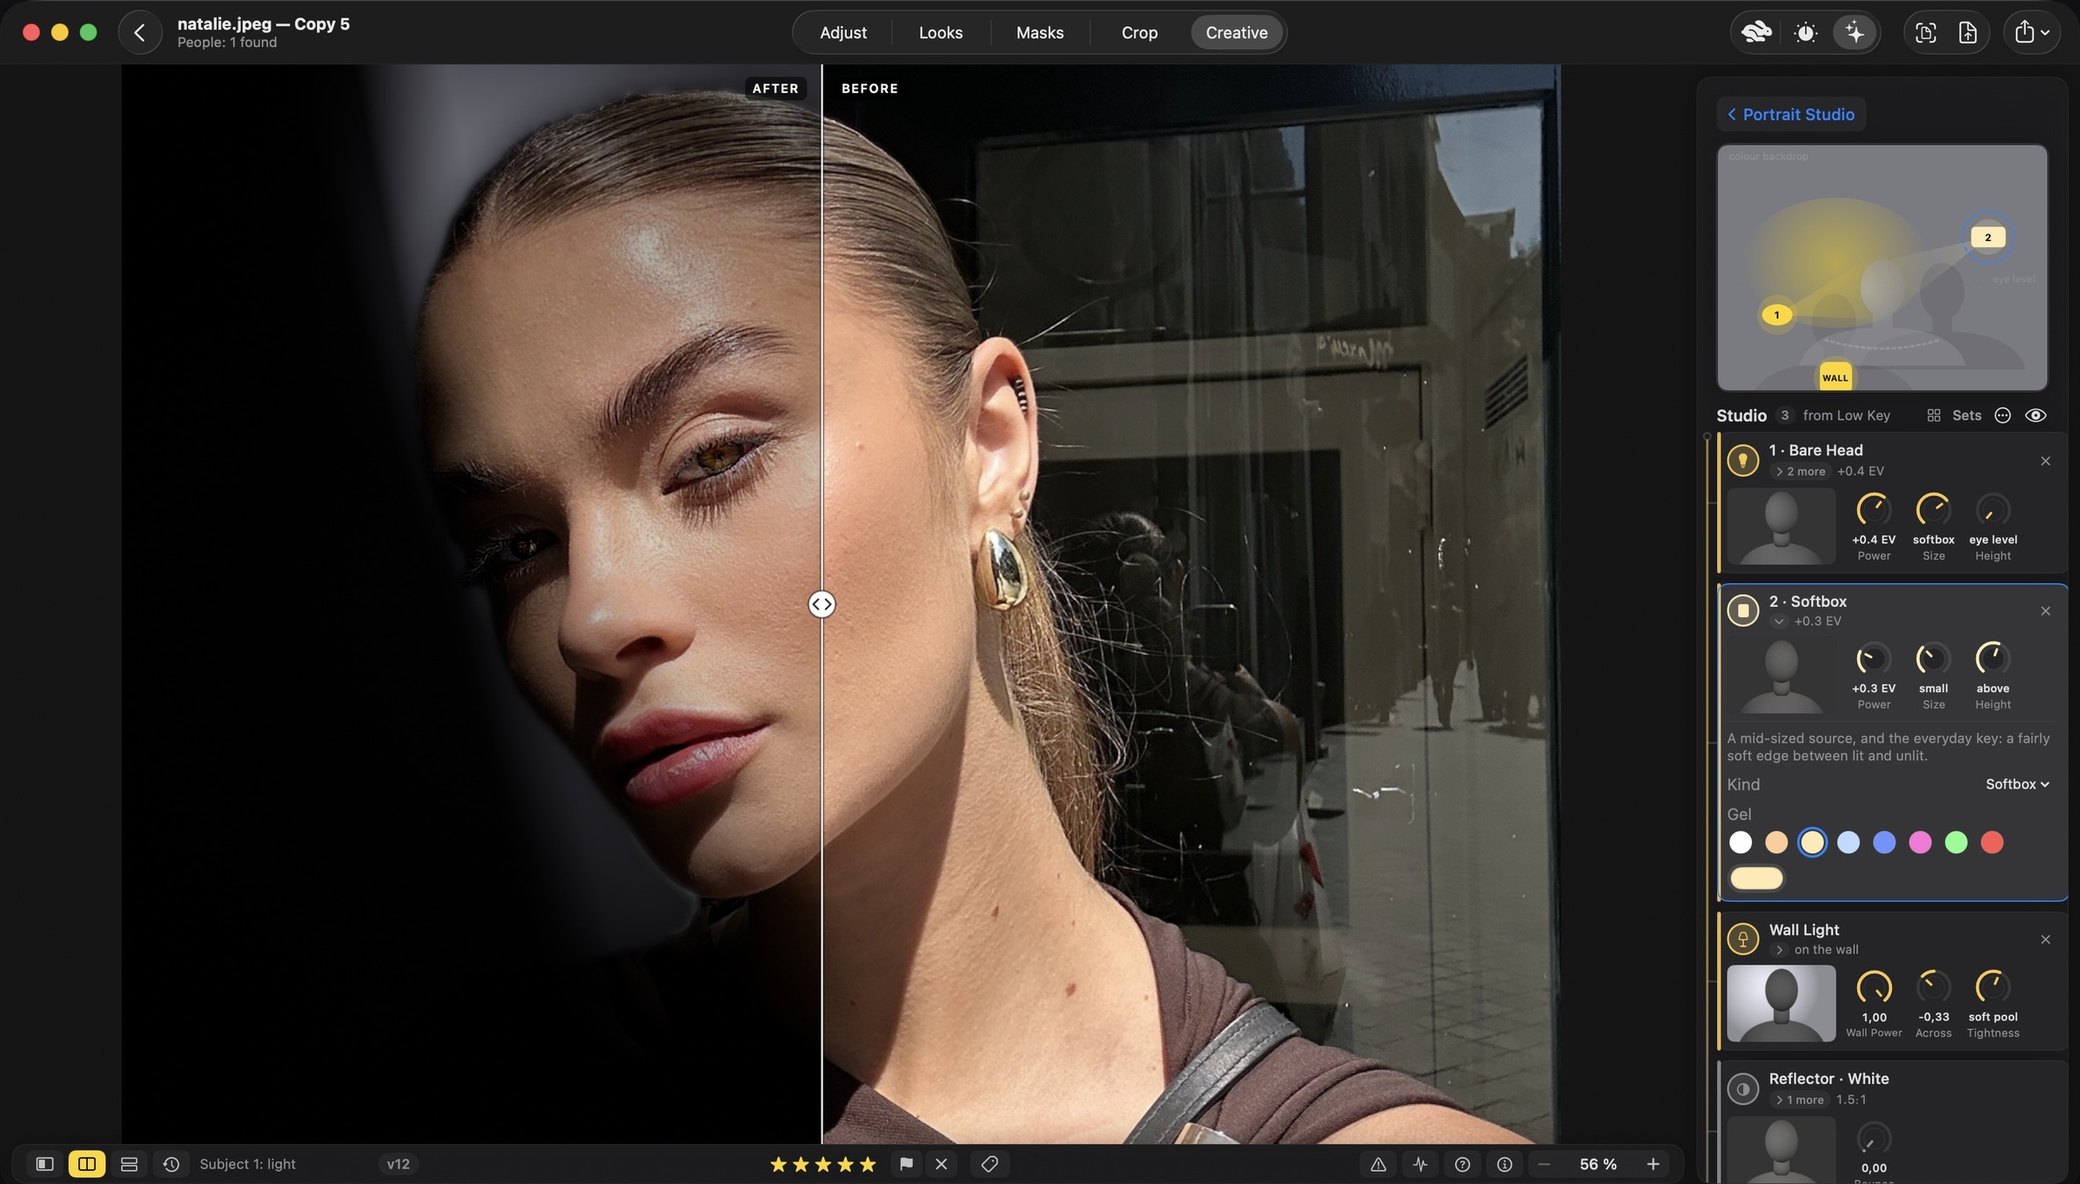Image resolution: width=2080 pixels, height=1184 pixels.
Task: Select the red gel swatch
Action: click(x=1992, y=842)
